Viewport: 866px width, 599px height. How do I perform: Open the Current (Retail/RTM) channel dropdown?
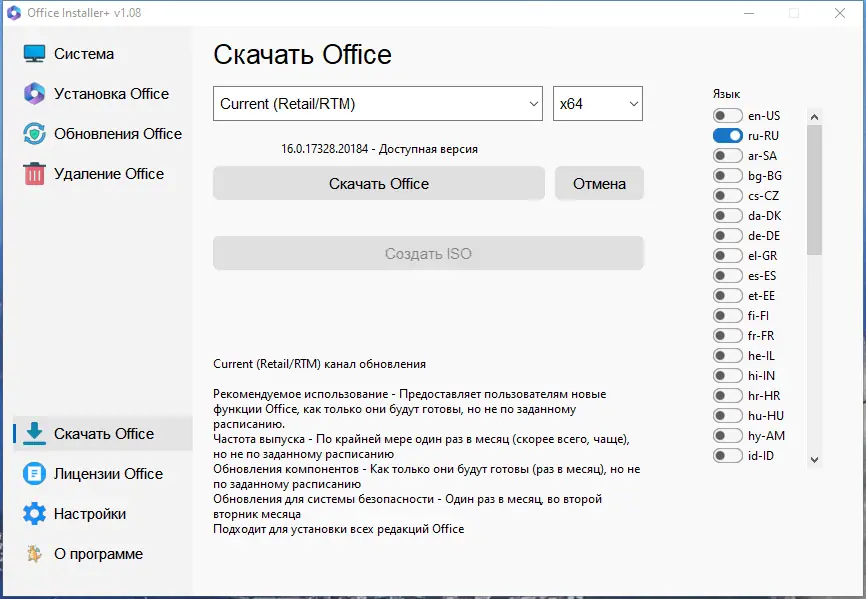(378, 103)
